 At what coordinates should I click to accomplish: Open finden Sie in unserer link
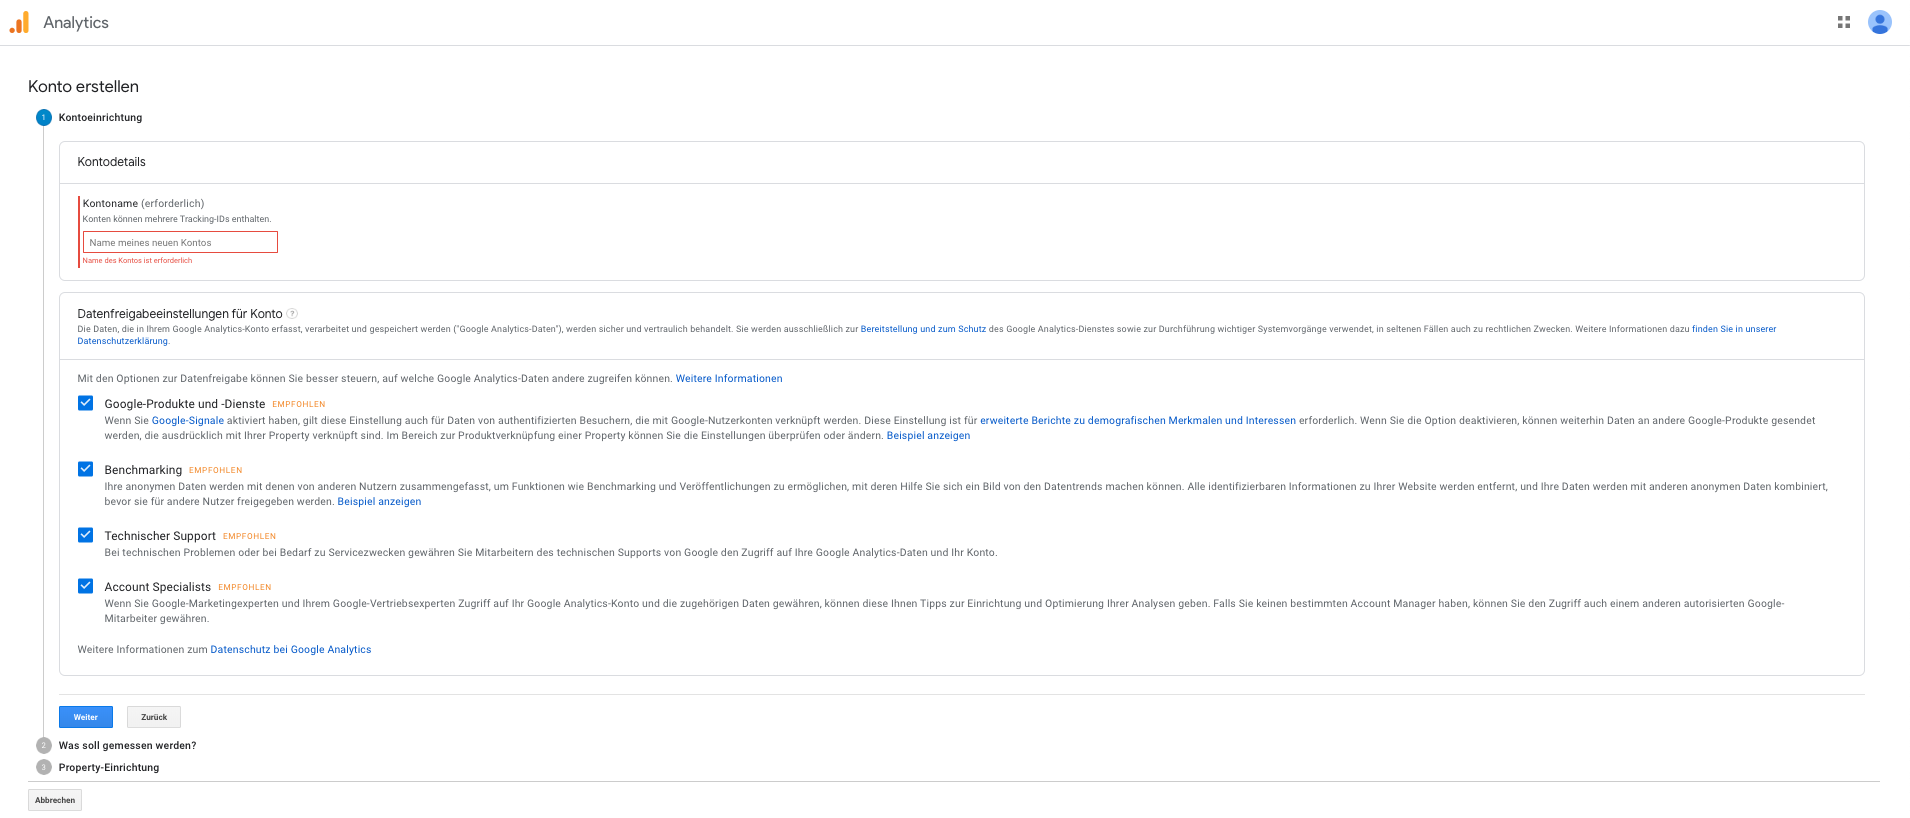[1734, 329]
